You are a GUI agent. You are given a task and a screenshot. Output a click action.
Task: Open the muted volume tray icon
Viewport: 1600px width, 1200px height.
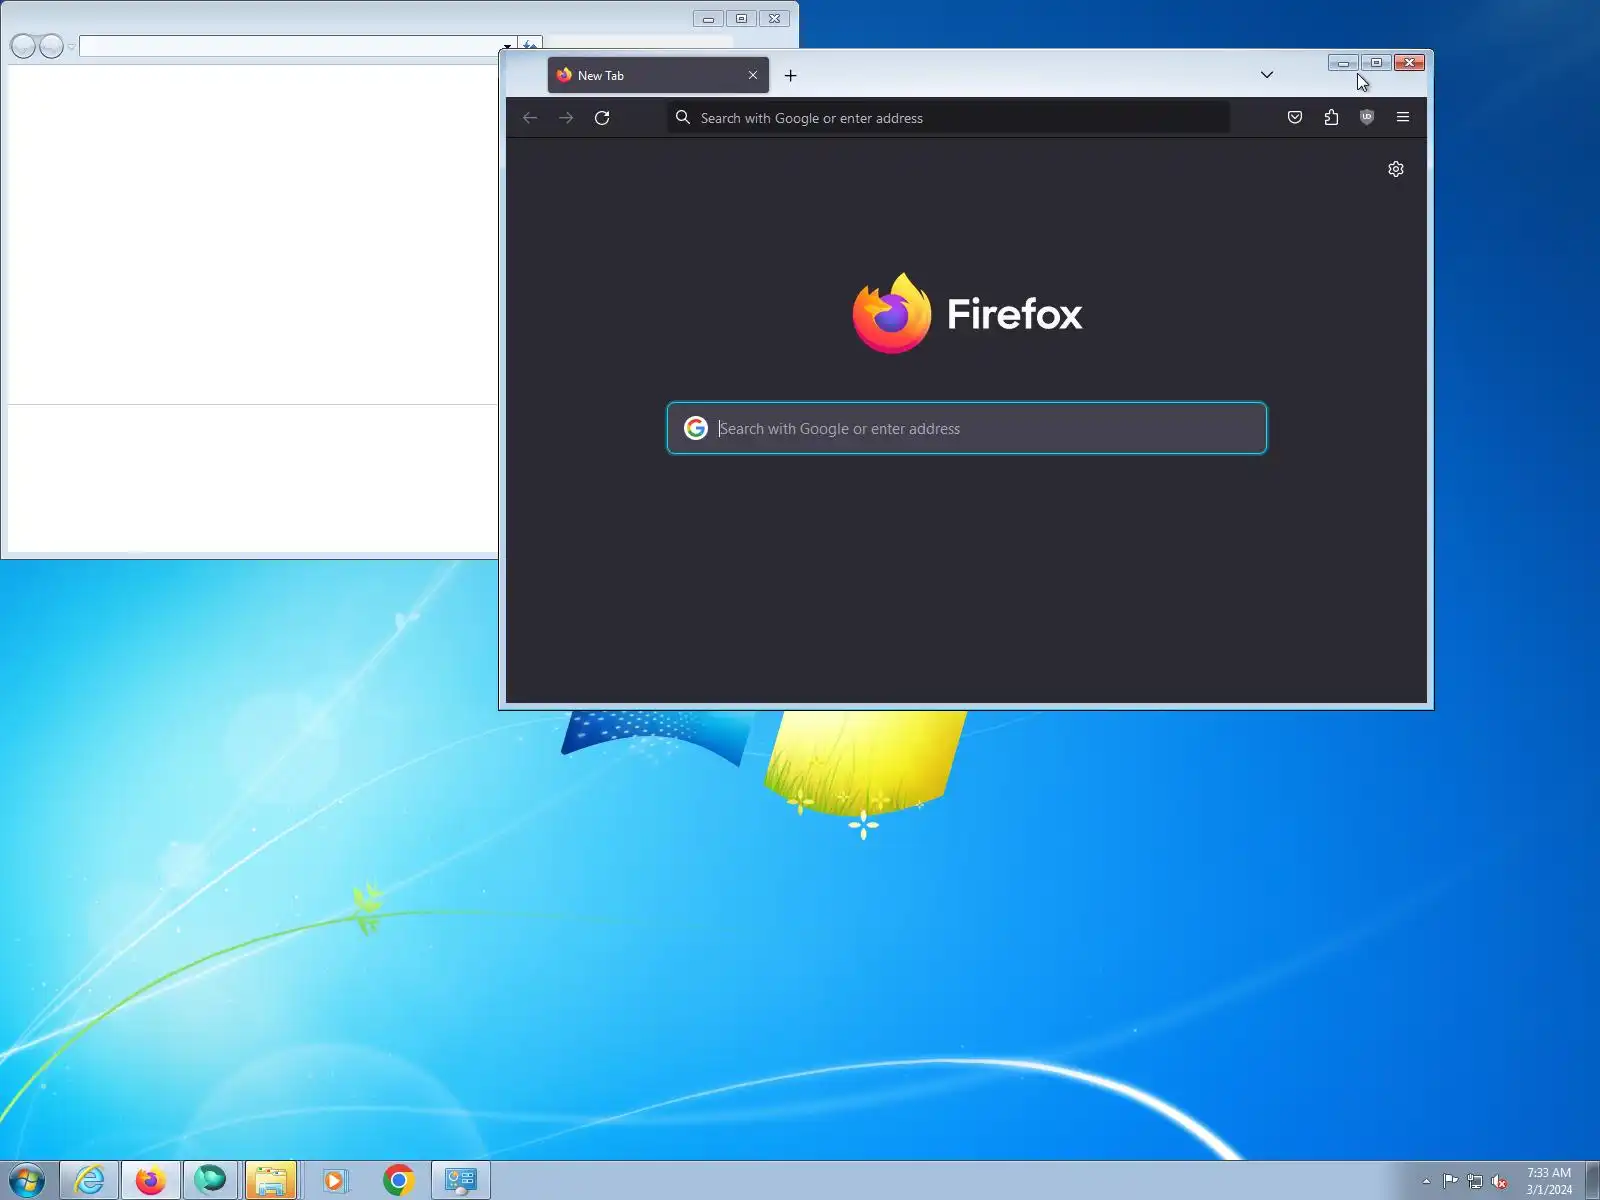(x=1499, y=1181)
